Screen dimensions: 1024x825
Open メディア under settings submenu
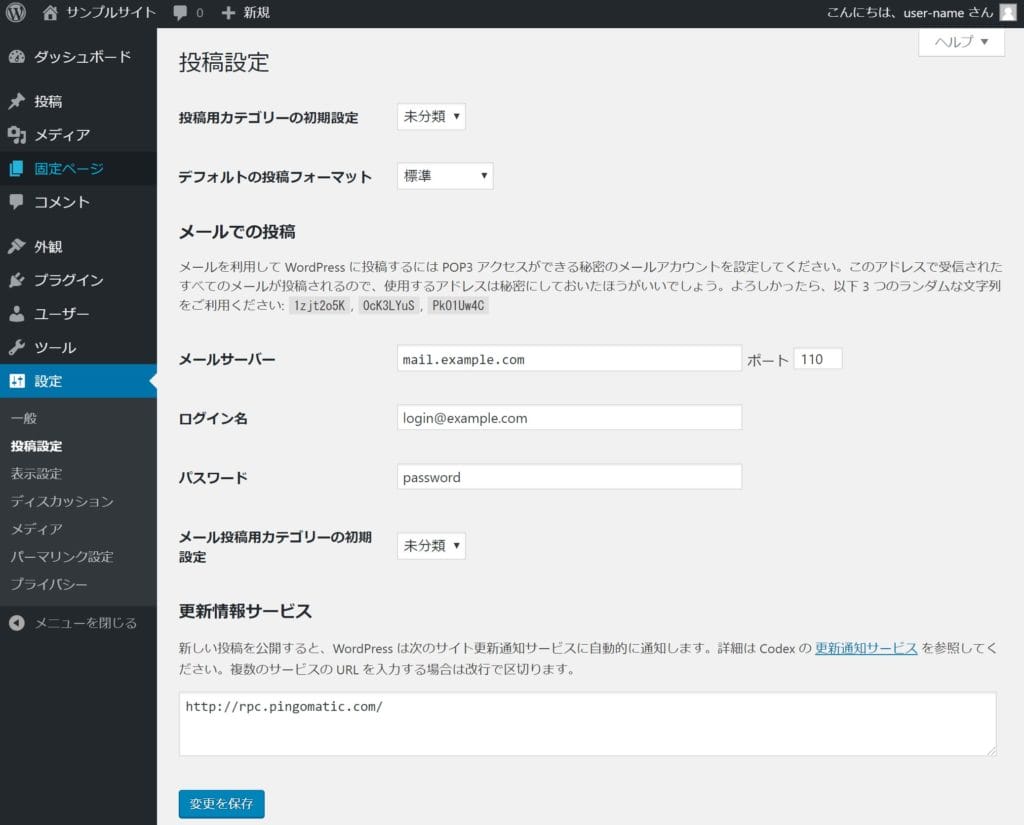click(x=37, y=528)
